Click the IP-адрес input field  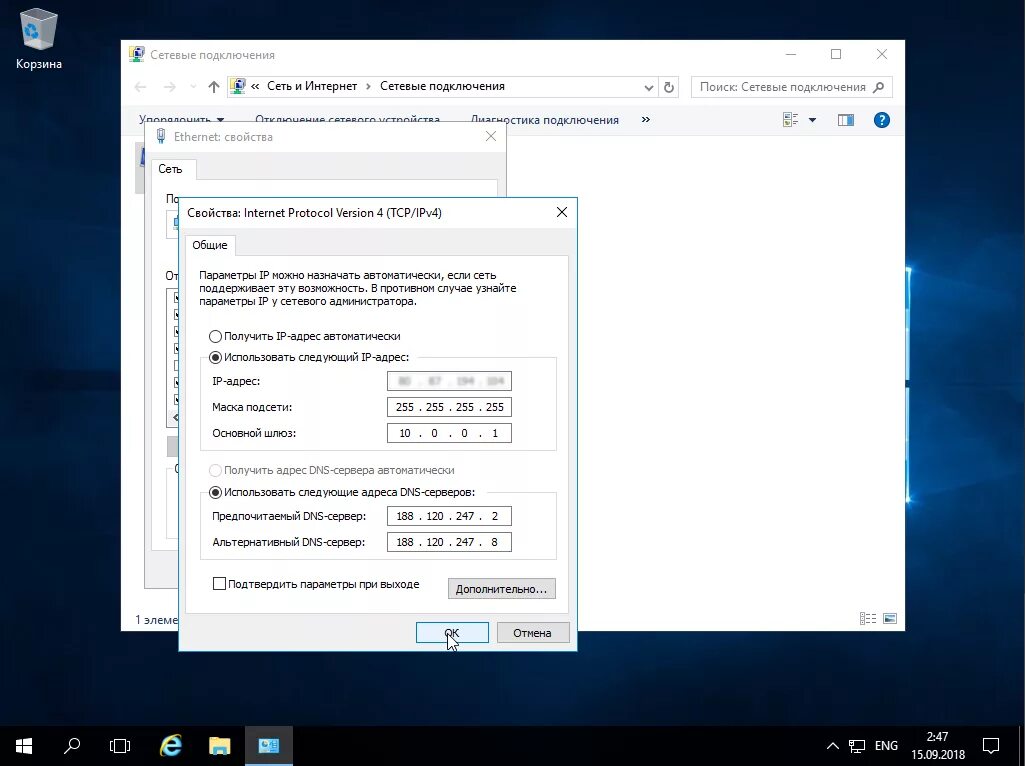pos(449,381)
